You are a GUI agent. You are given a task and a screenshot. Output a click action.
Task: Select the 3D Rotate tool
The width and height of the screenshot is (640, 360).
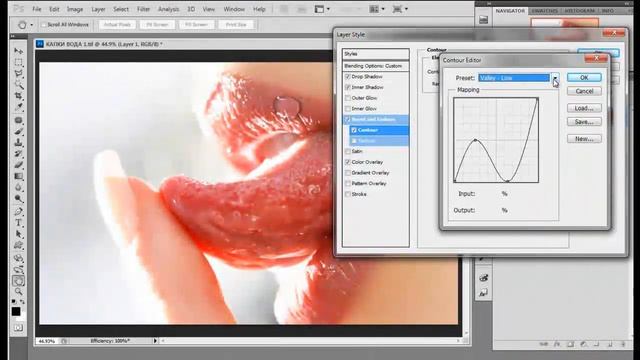pyautogui.click(x=18, y=259)
